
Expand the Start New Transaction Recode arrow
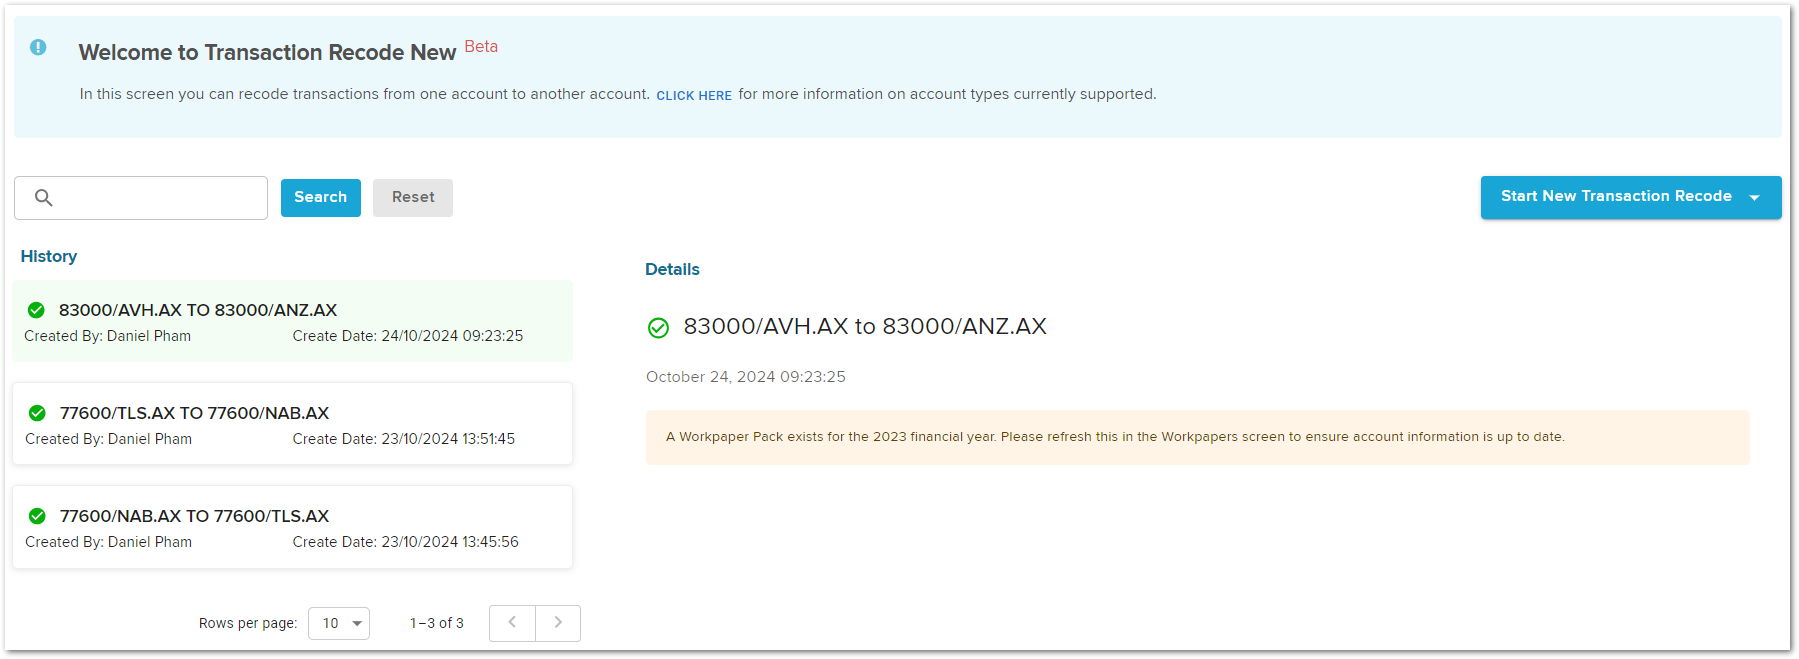1754,198
